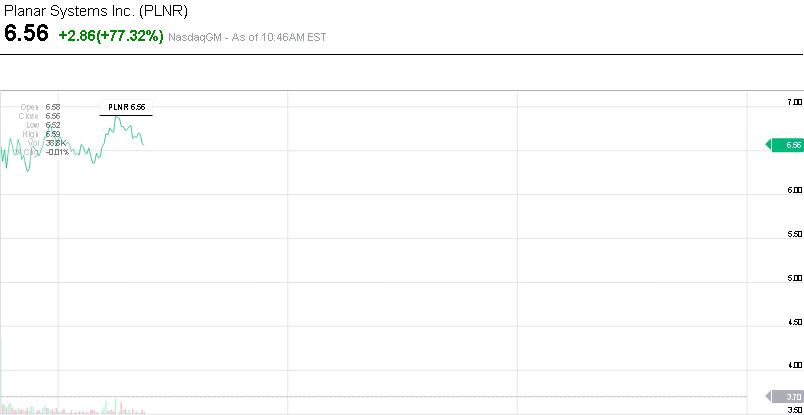
Task: Click the 5.00 y-axis label
Action: (x=794, y=278)
